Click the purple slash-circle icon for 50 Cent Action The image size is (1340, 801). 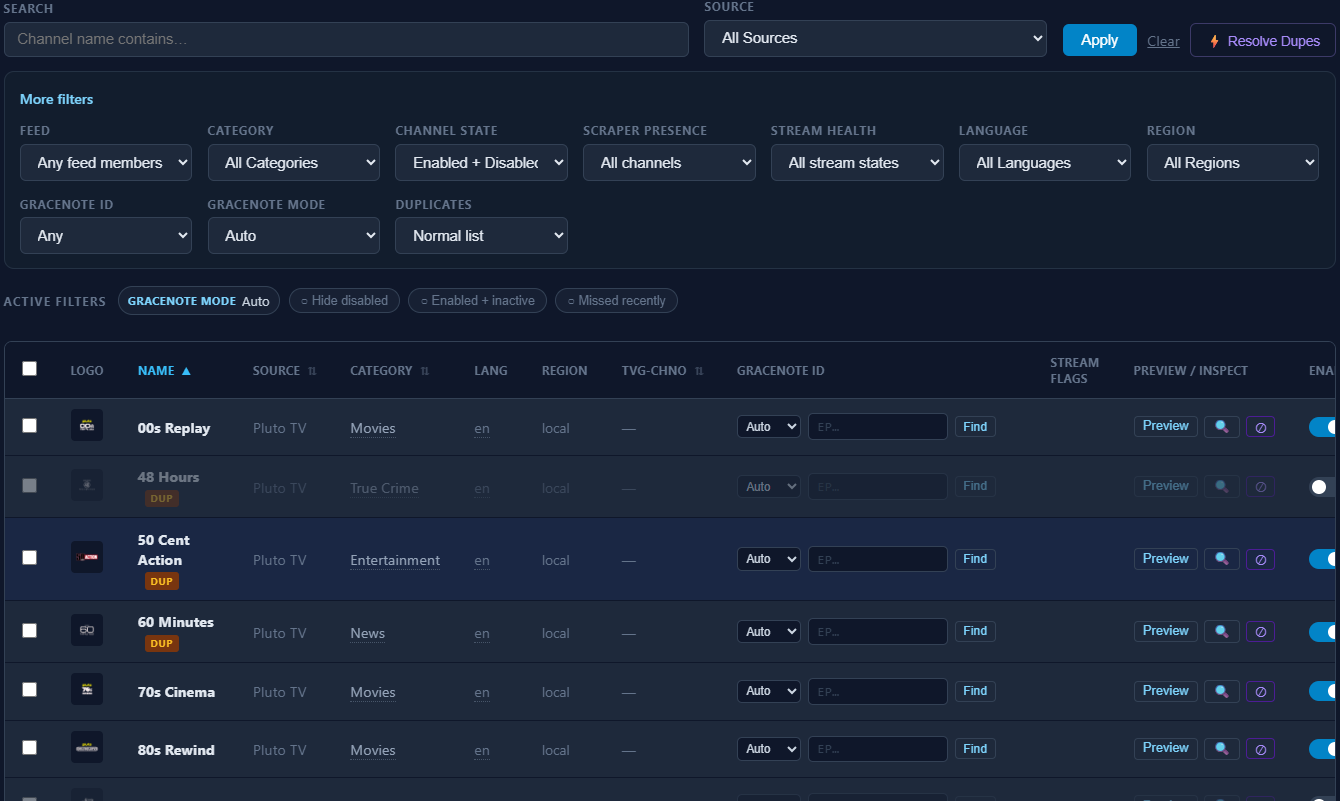(x=1260, y=560)
